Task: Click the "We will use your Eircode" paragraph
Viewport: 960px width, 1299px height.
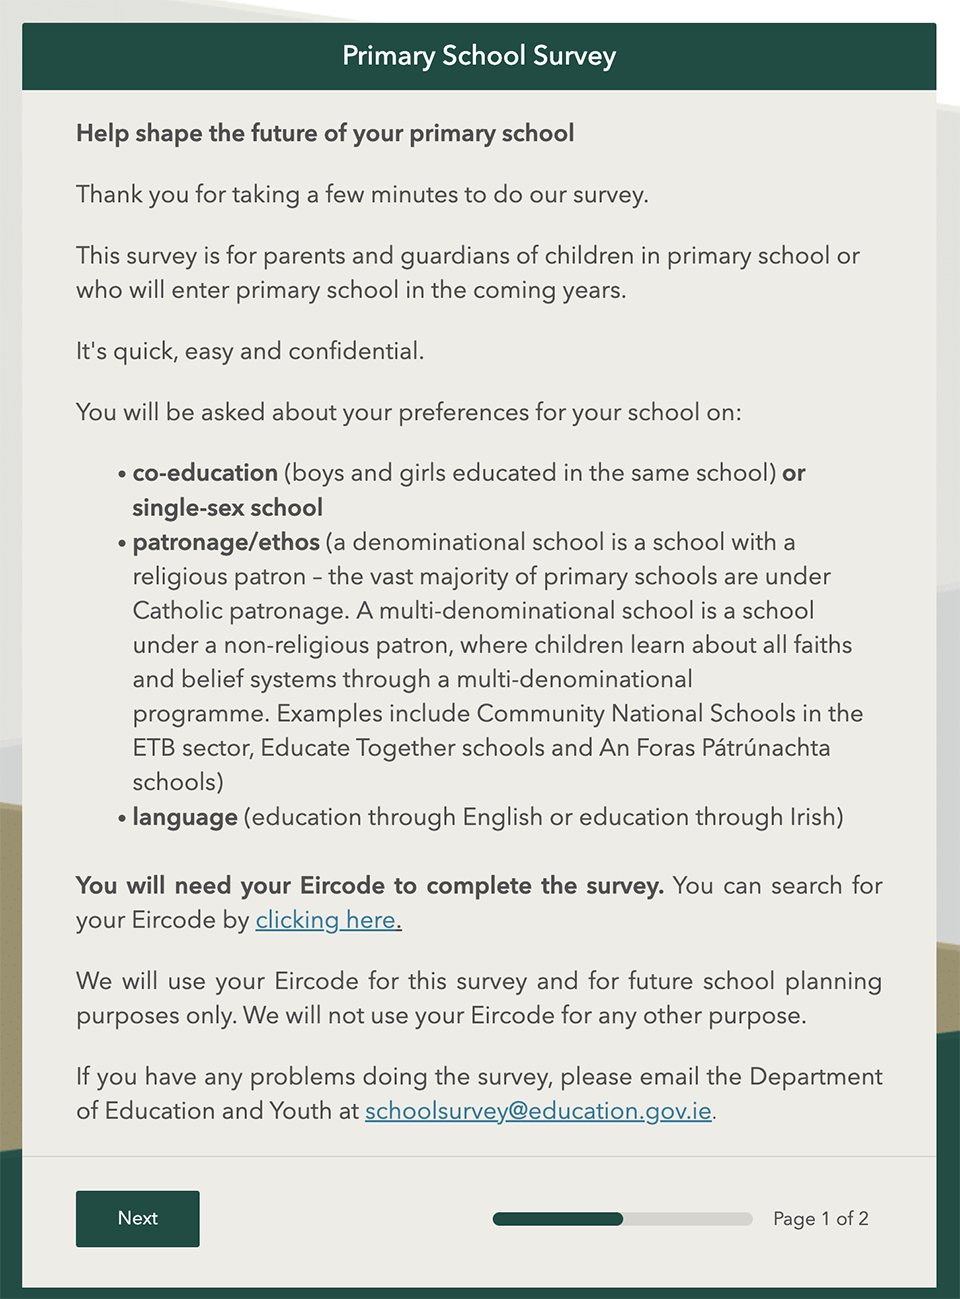Action: (478, 998)
